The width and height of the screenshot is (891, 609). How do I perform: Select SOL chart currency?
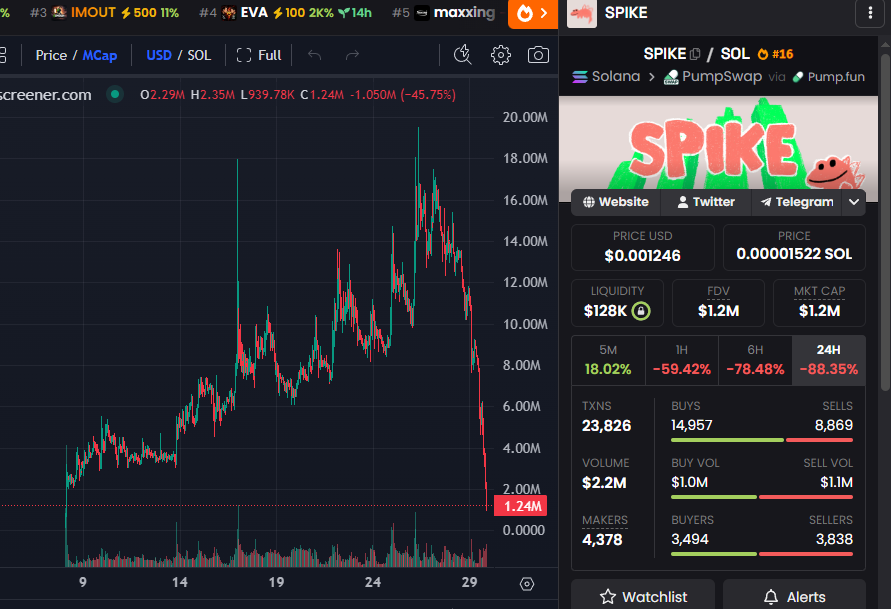point(199,55)
